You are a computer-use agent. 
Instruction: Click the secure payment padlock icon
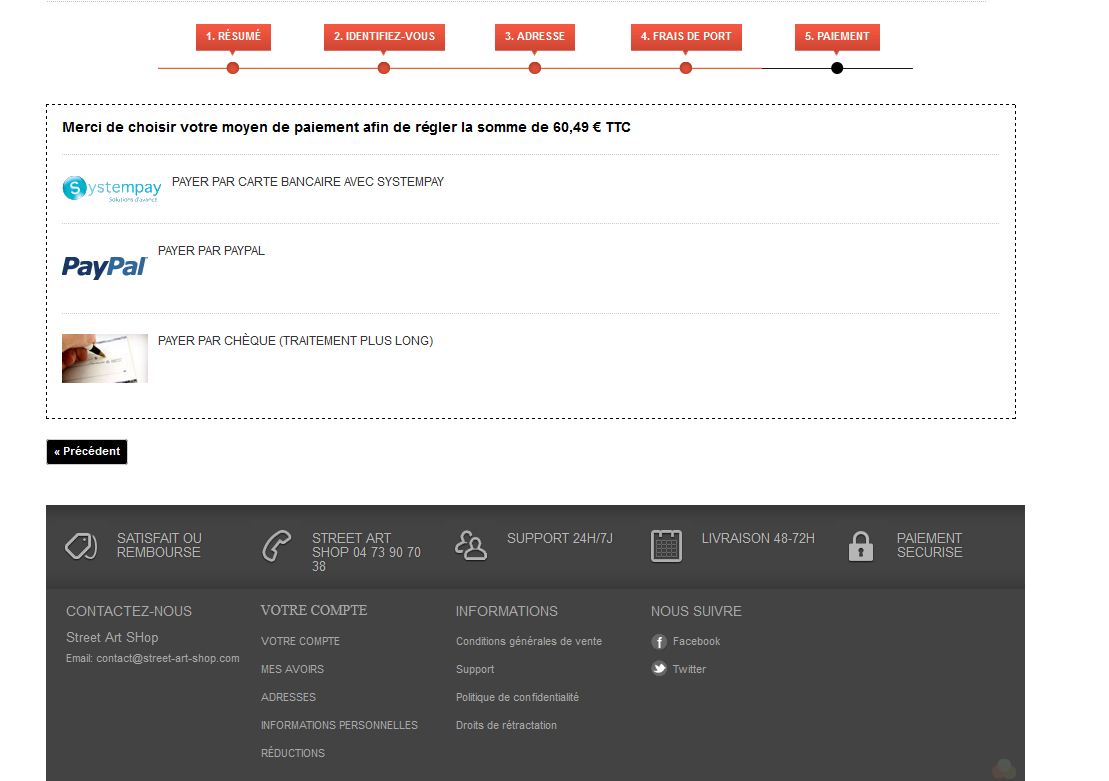(861, 546)
